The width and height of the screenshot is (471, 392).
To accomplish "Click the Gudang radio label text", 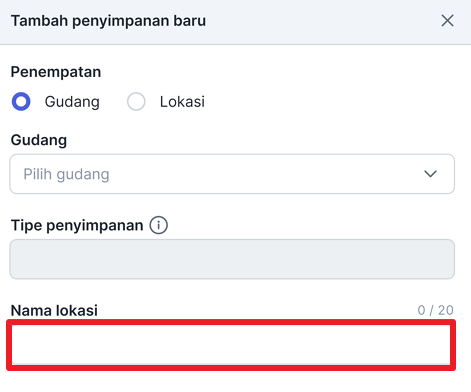I will (72, 102).
